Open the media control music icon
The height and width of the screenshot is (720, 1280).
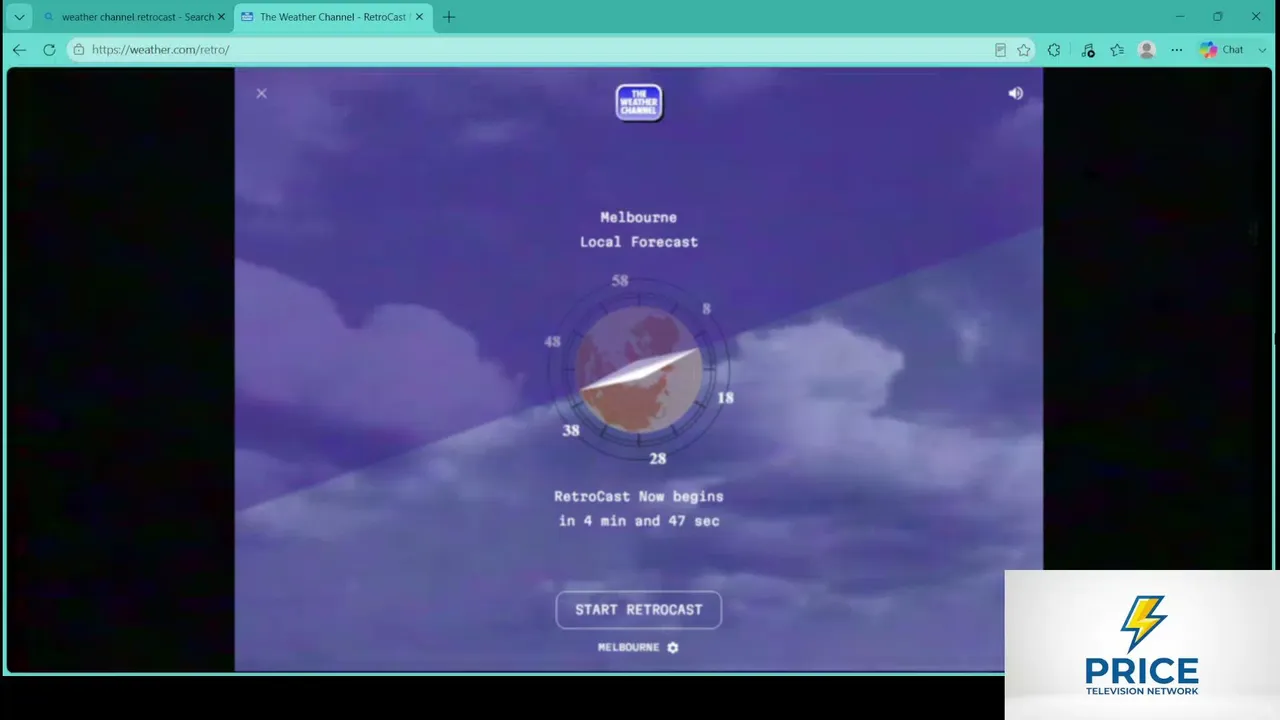(x=1088, y=50)
